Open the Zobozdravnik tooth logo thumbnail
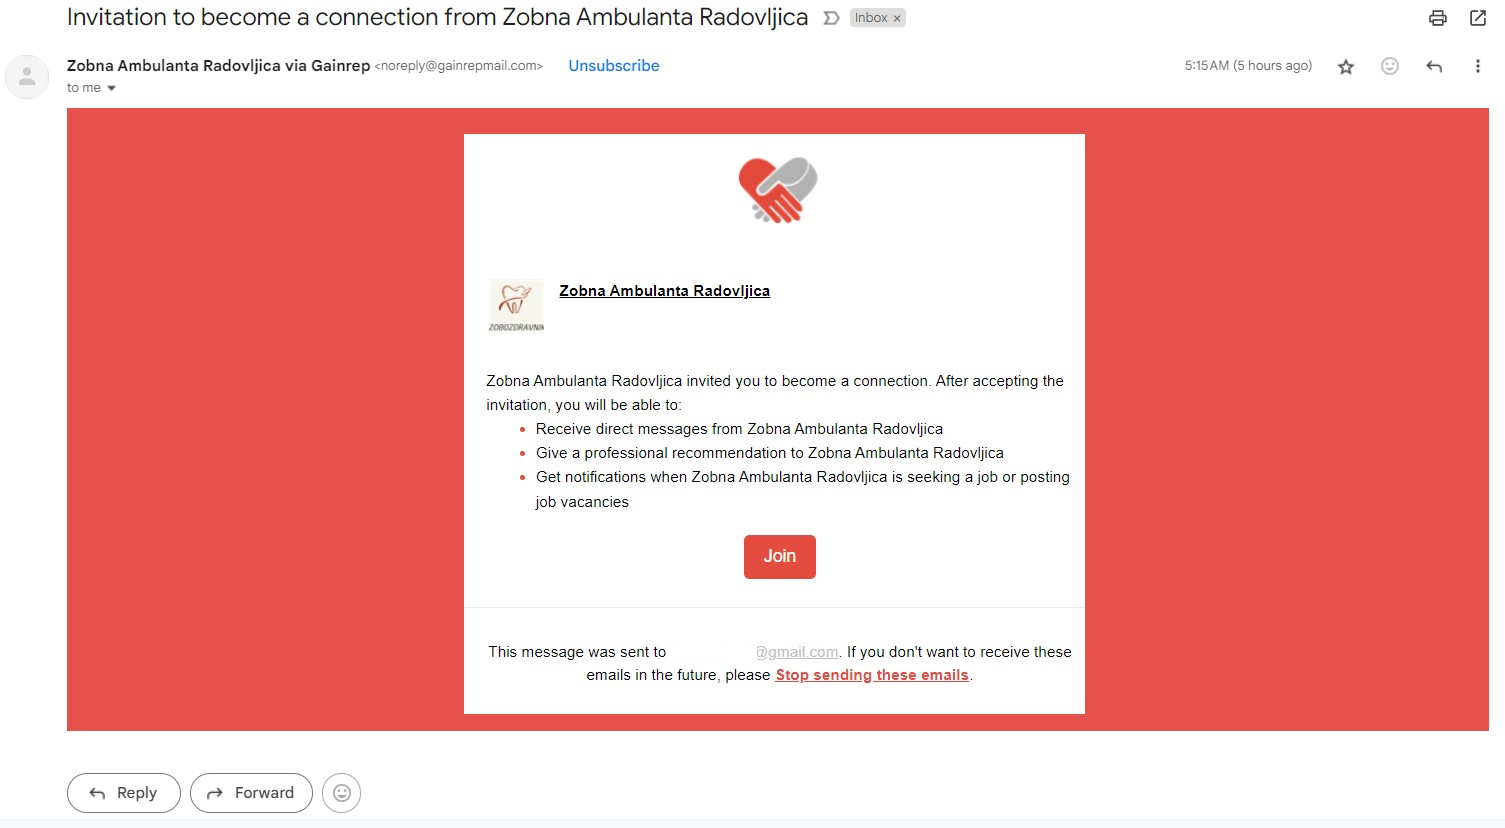Image resolution: width=1505 pixels, height=828 pixels. pyautogui.click(x=516, y=306)
